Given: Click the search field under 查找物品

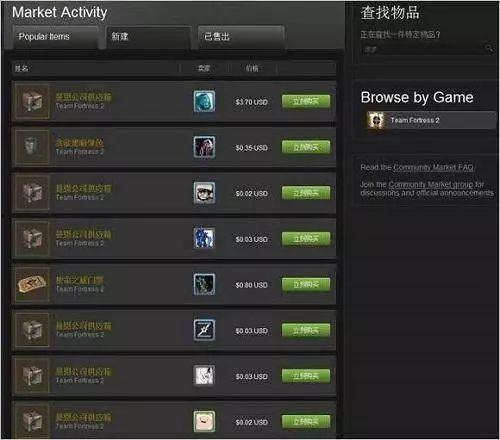Looking at the screenshot, I should 423,49.
